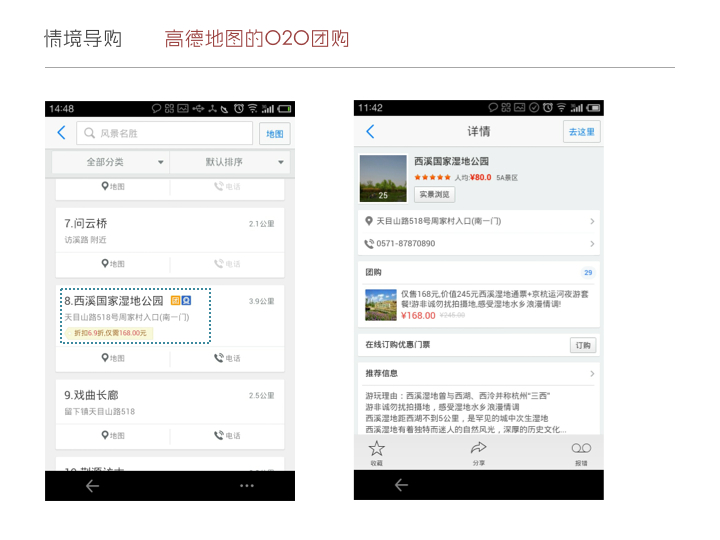Click the 风景名胜 search input field

point(165,133)
